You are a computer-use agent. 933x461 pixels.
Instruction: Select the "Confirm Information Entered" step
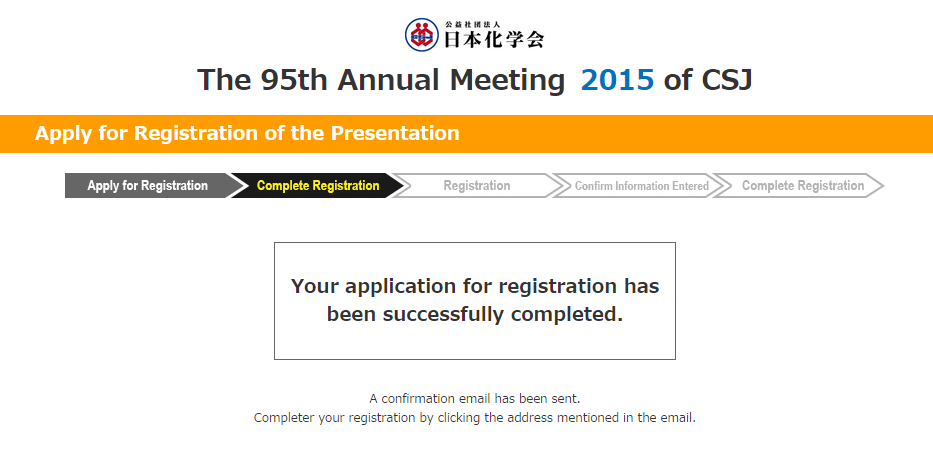tap(641, 186)
